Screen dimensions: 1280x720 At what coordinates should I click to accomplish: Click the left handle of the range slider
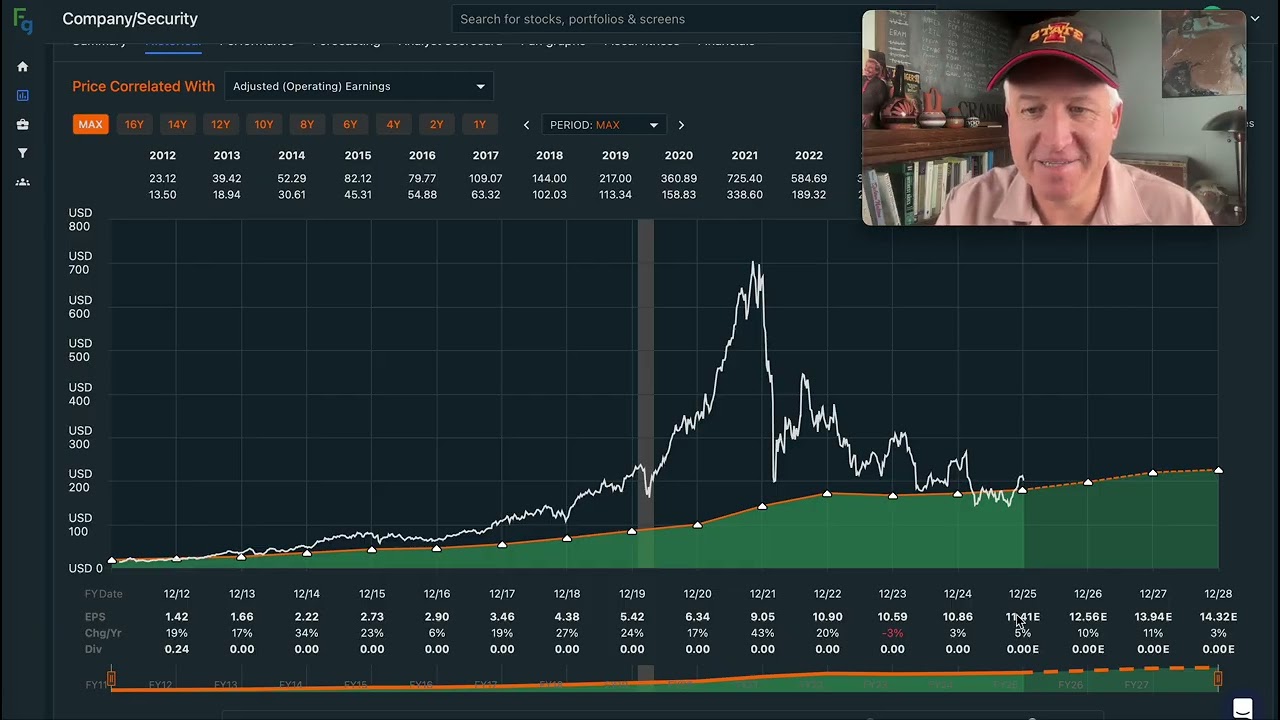(111, 680)
